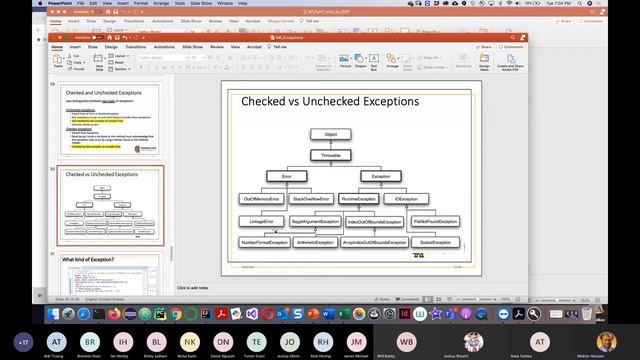This screenshot has width=640, height=360.
Task: Open Terminal from the Dock
Action: click(x=99, y=314)
